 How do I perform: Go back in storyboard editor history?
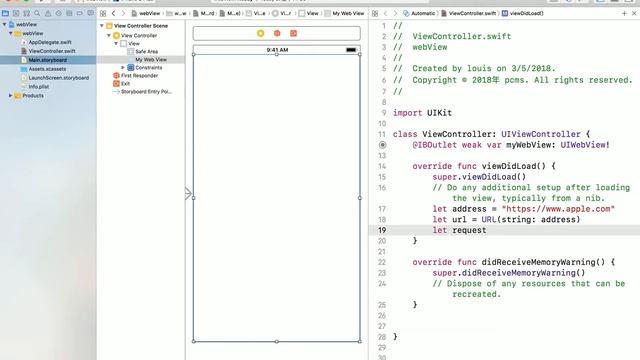pyautogui.click(x=113, y=13)
